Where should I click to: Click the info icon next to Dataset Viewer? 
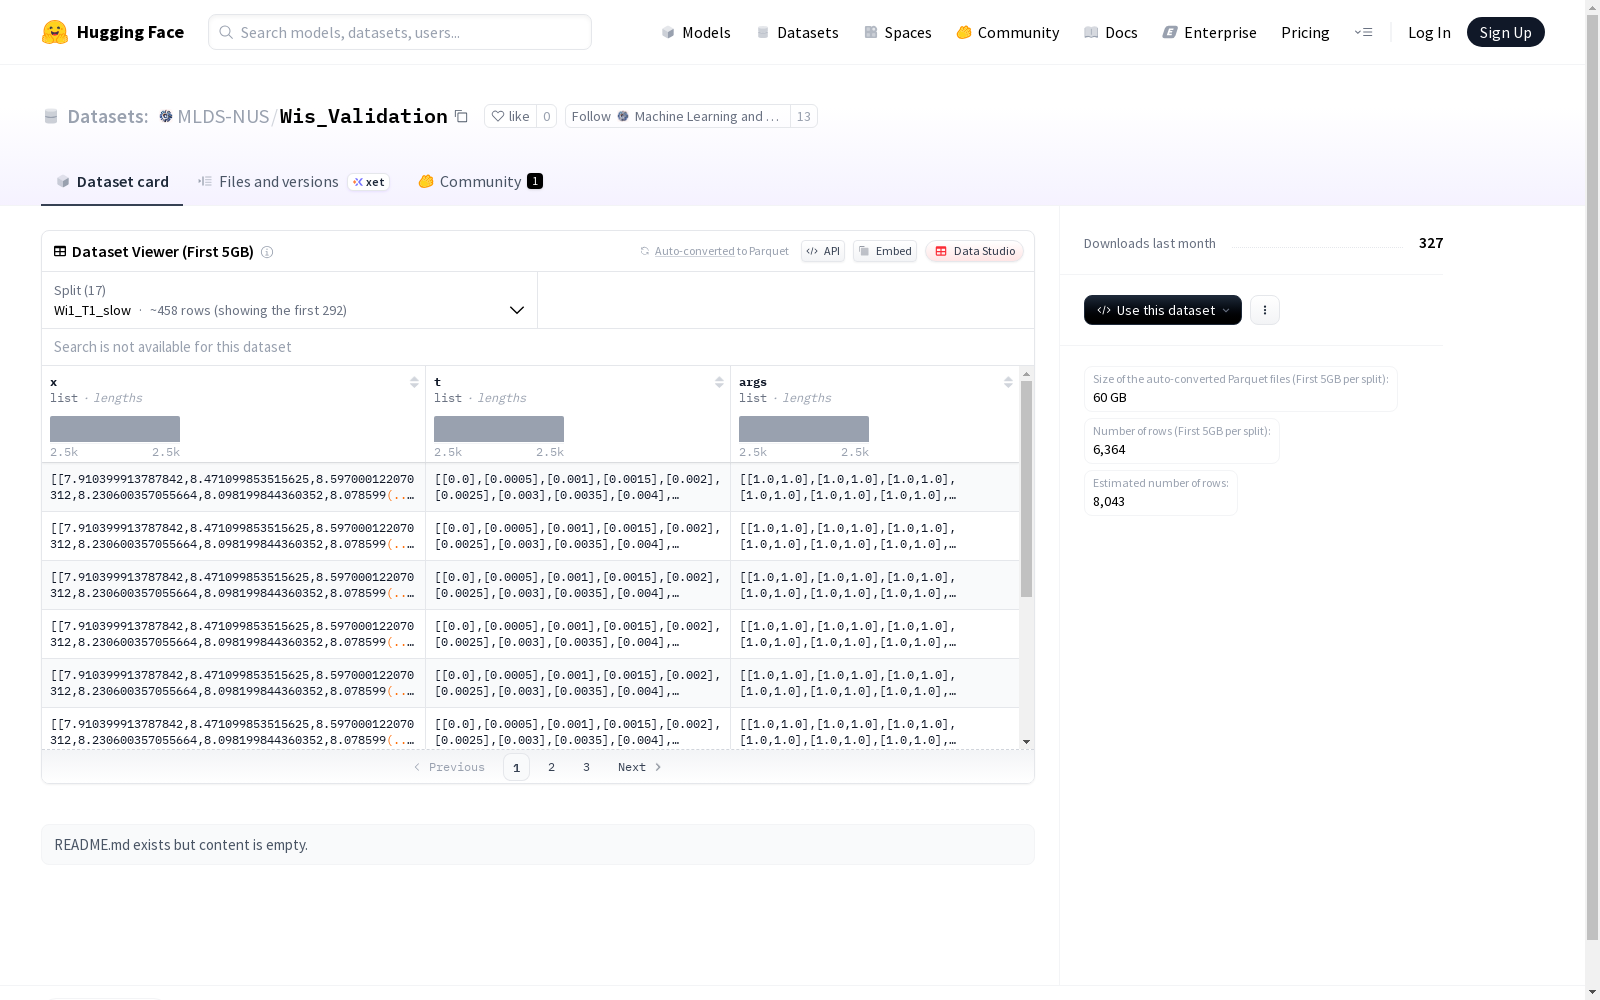[x=267, y=252]
